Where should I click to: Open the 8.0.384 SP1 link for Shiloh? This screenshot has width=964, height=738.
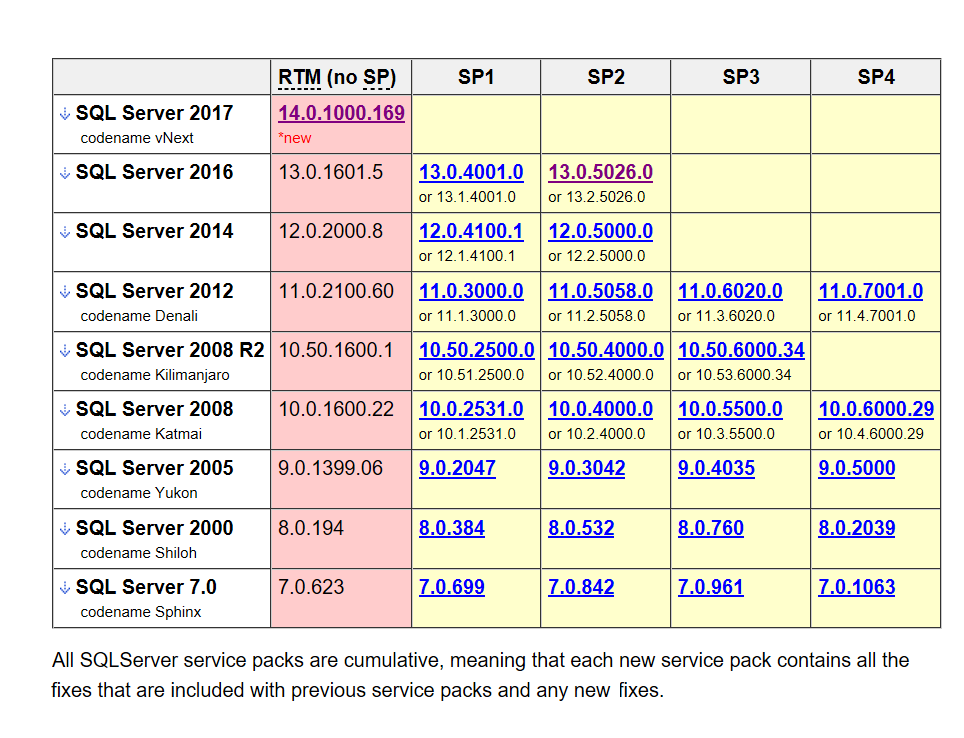pos(451,528)
